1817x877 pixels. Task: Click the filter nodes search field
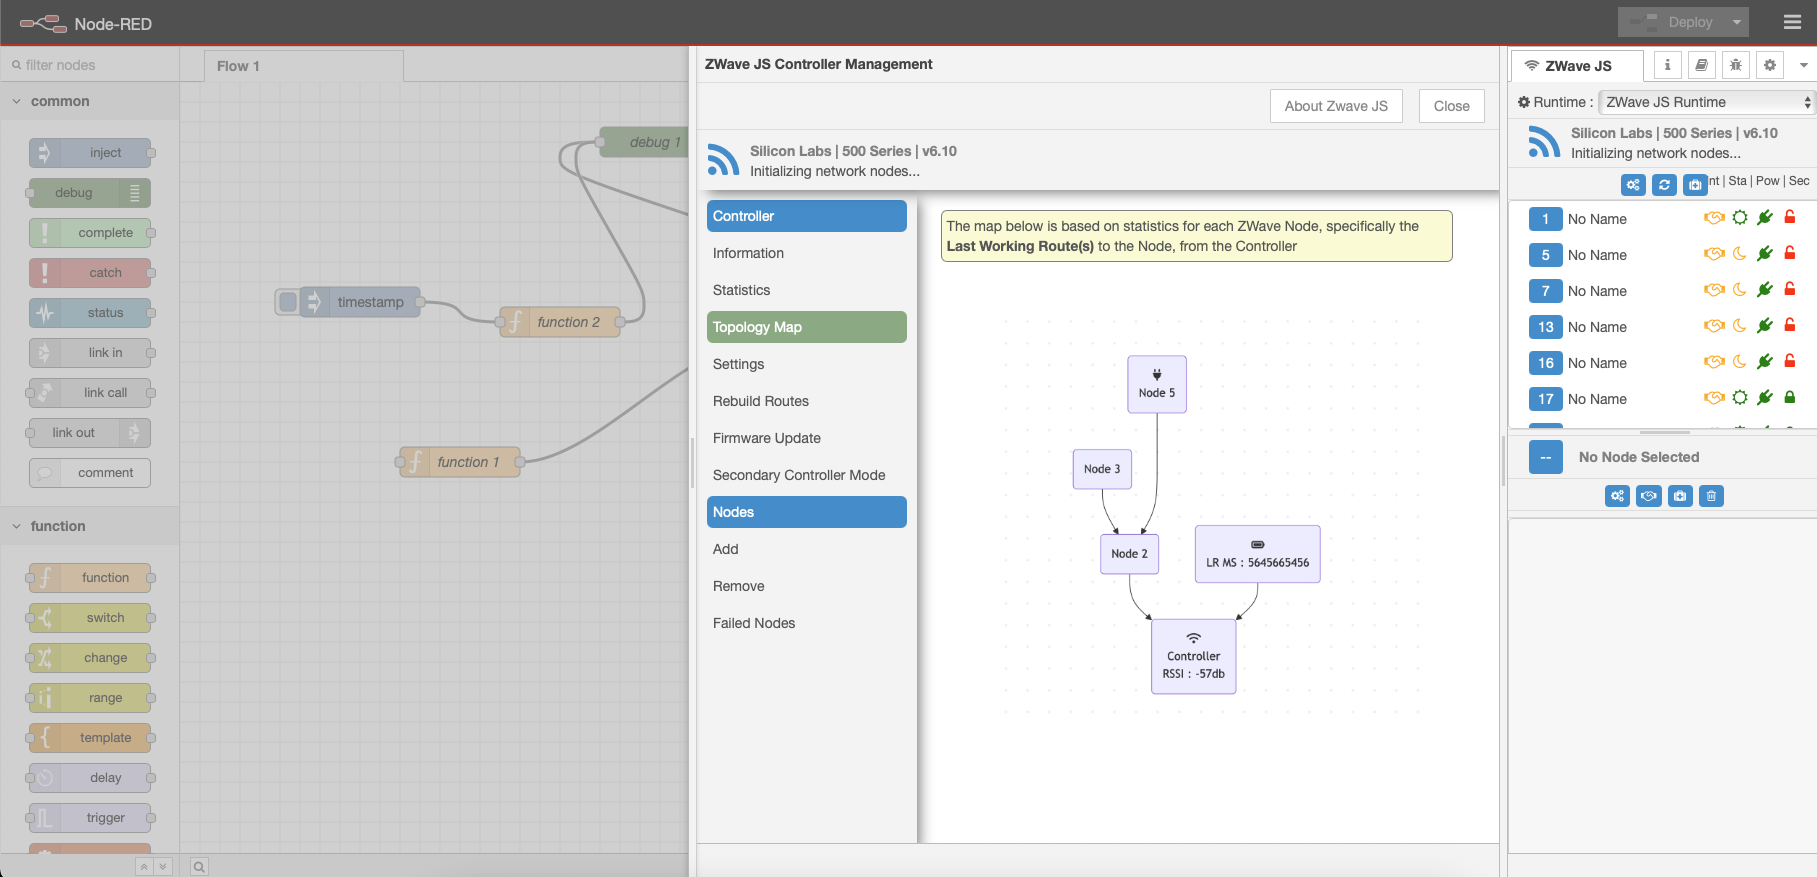click(90, 65)
